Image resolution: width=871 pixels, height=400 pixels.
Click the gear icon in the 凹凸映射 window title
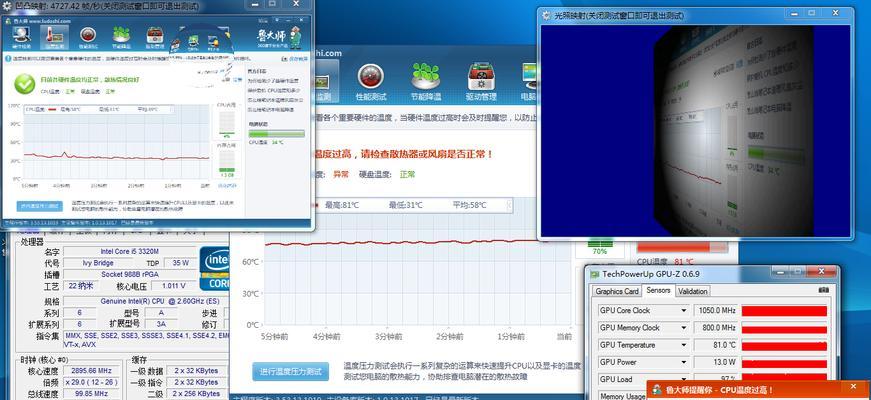pos(7,6)
